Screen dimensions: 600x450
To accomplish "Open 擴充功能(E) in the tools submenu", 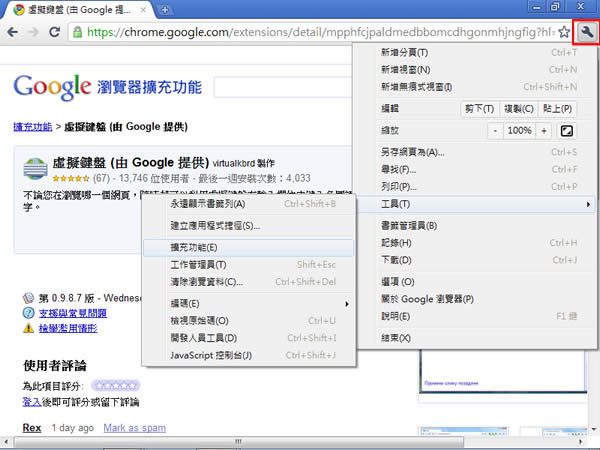I will tap(249, 248).
